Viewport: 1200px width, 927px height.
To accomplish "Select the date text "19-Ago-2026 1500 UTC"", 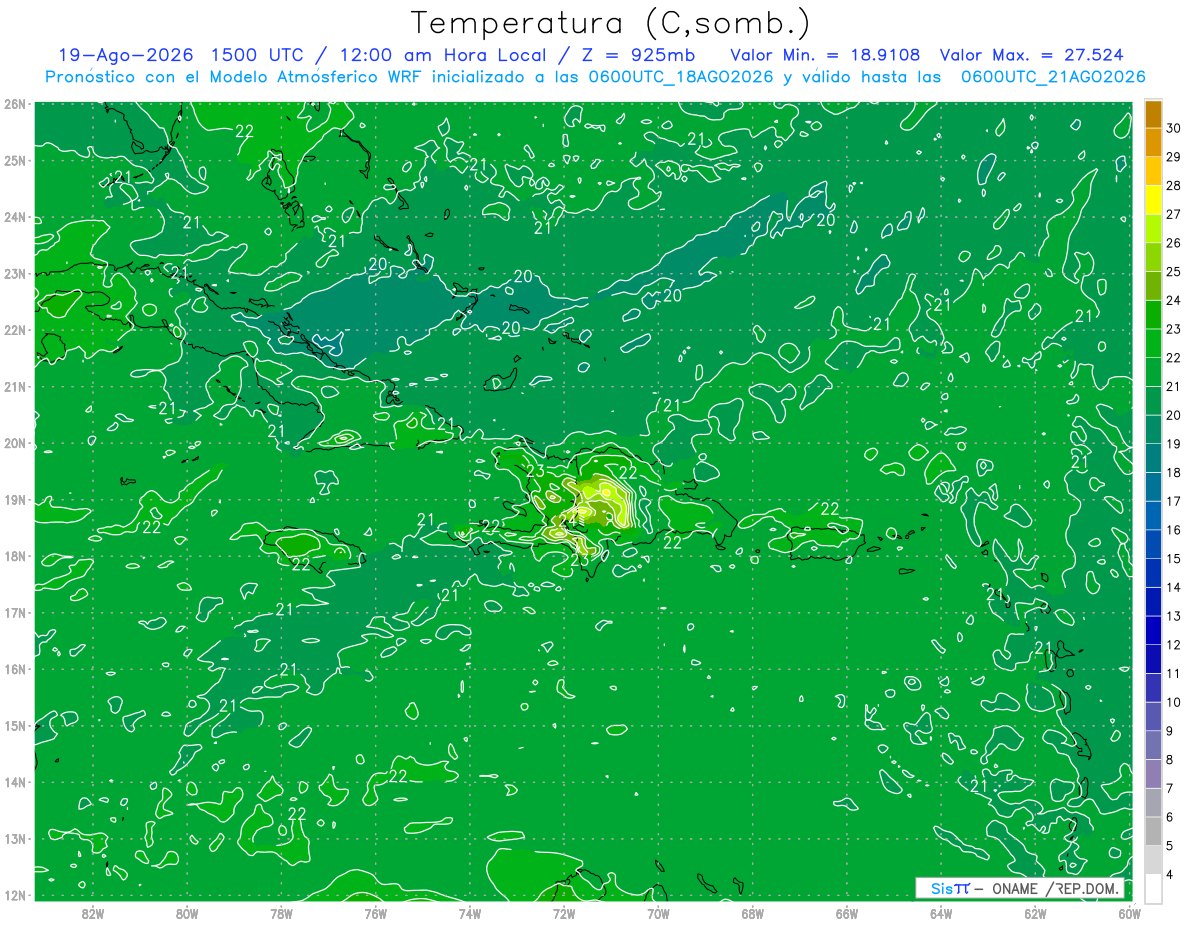I will pyautogui.click(x=183, y=54).
